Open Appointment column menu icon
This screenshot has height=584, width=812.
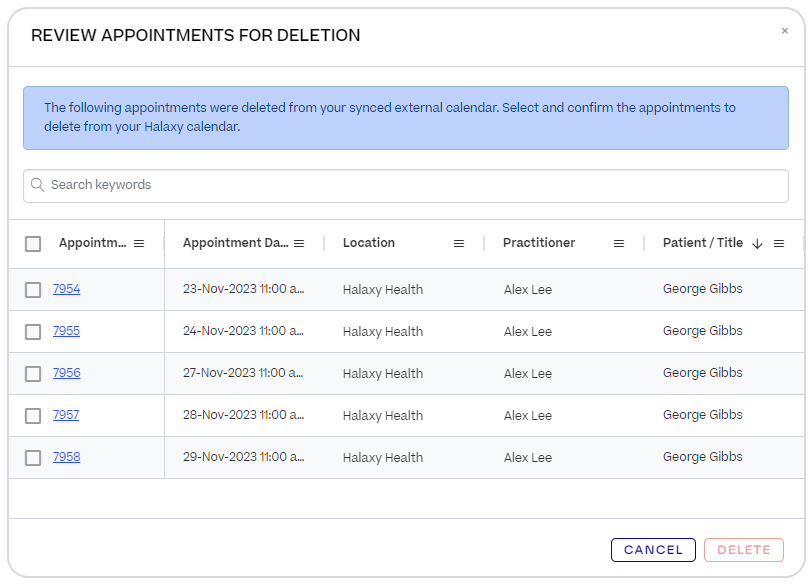[x=139, y=244]
